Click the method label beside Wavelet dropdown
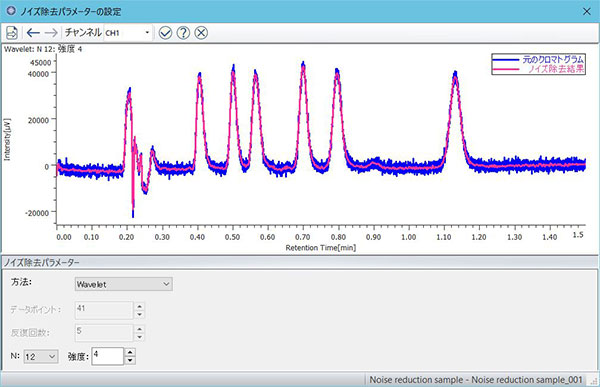Viewport: 600px width, 387px height. 21,282
